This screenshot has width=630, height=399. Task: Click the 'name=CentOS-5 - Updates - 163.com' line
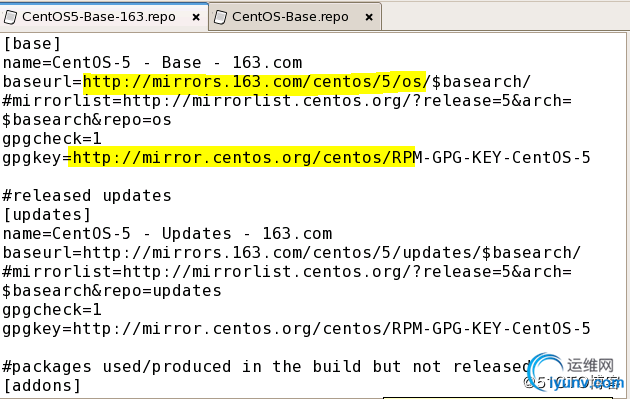pyautogui.click(x=167, y=234)
